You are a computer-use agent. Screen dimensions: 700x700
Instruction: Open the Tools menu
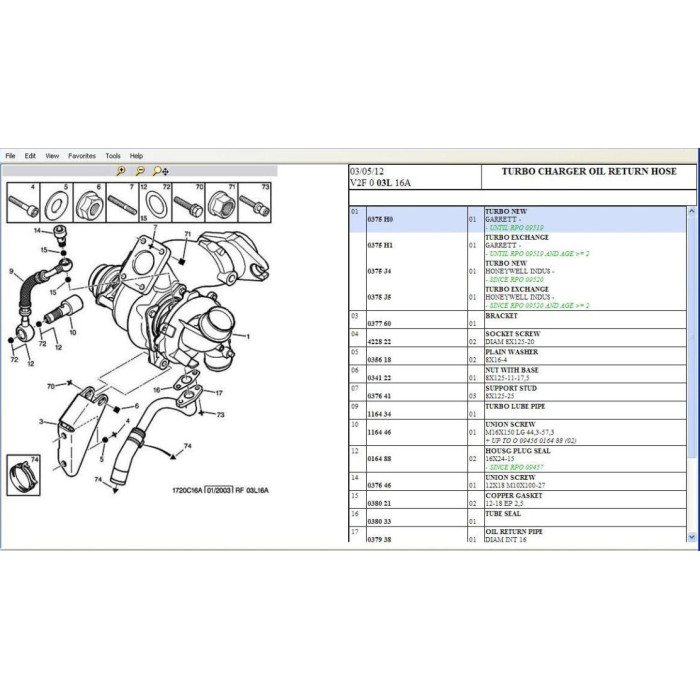click(113, 156)
